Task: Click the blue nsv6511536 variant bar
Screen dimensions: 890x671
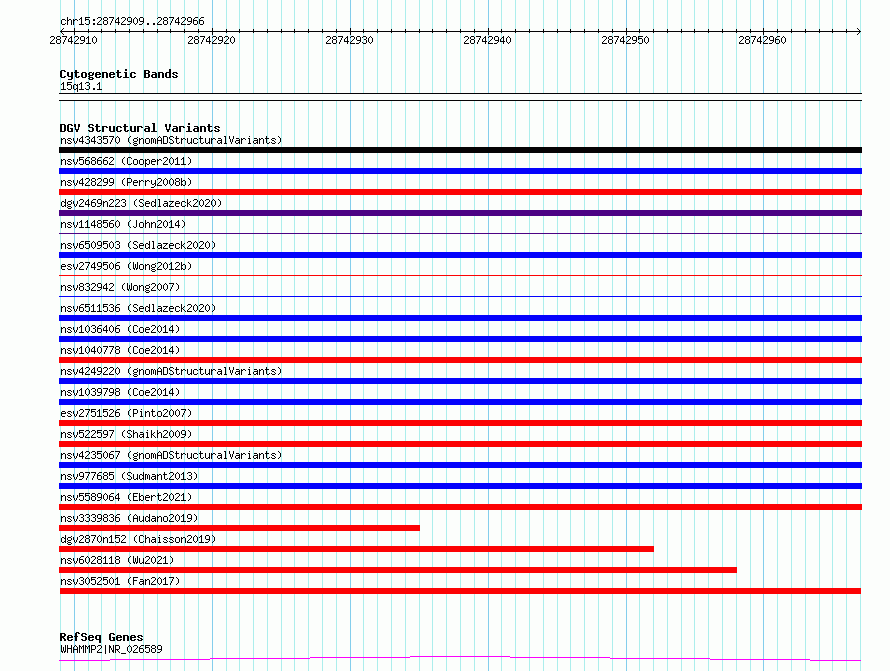Action: click(x=460, y=318)
